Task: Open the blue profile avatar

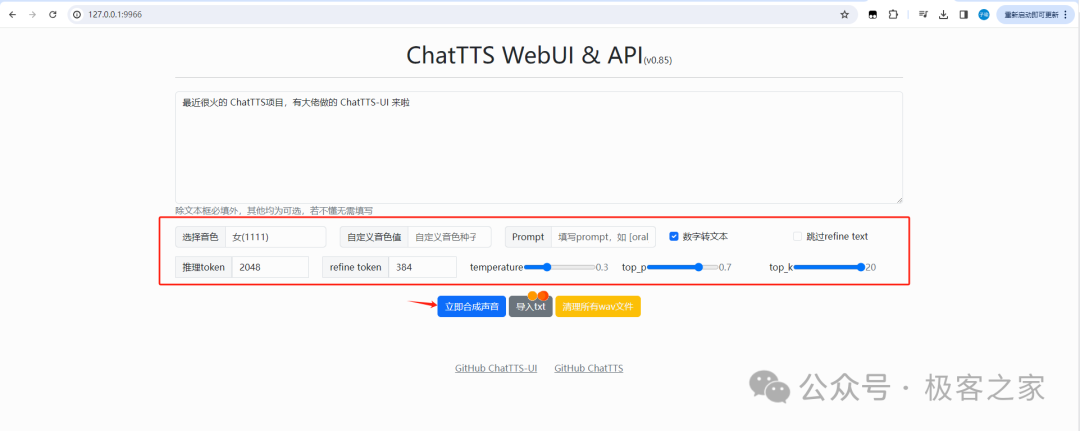Action: pyautogui.click(x=984, y=14)
